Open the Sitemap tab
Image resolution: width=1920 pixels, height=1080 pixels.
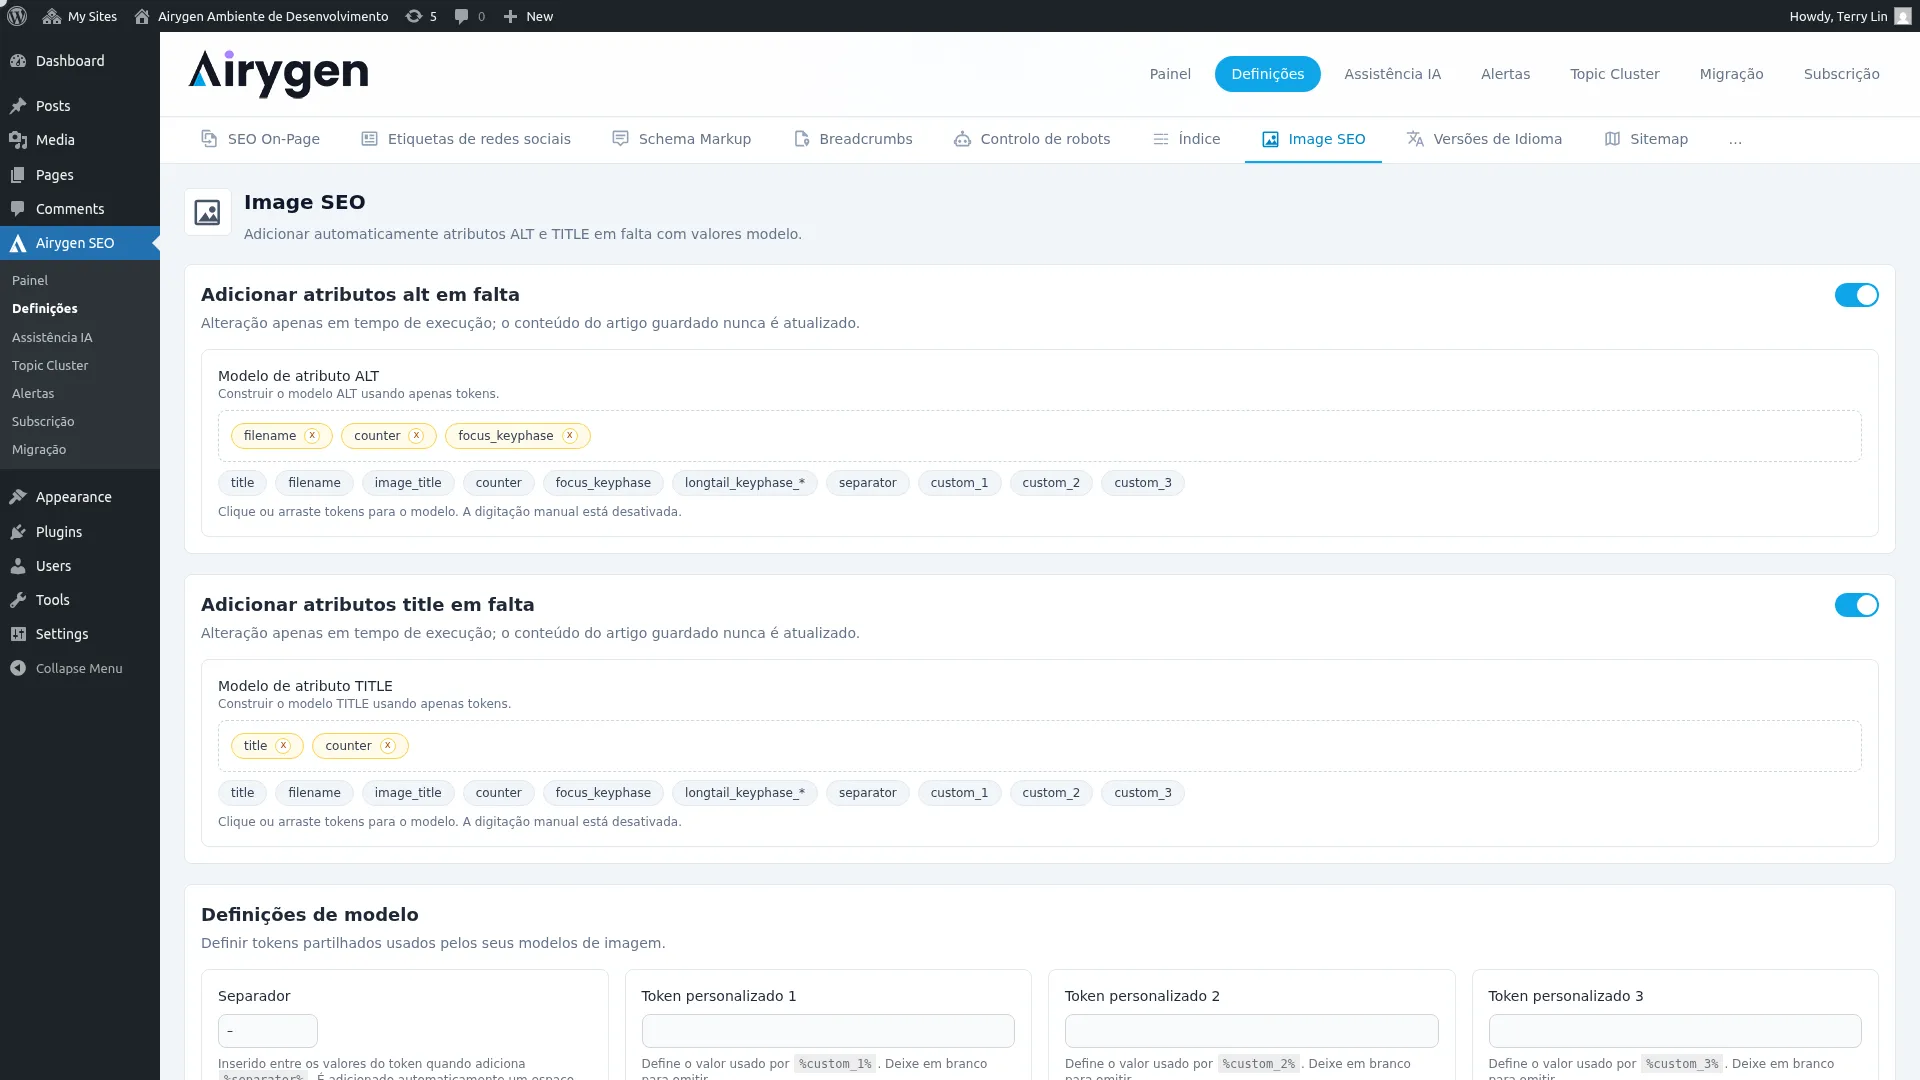(1646, 139)
